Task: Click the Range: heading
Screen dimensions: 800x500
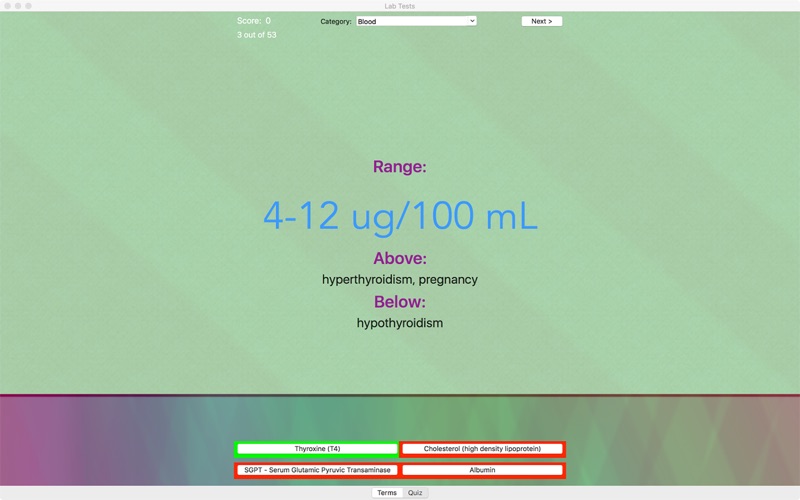Action: (399, 166)
